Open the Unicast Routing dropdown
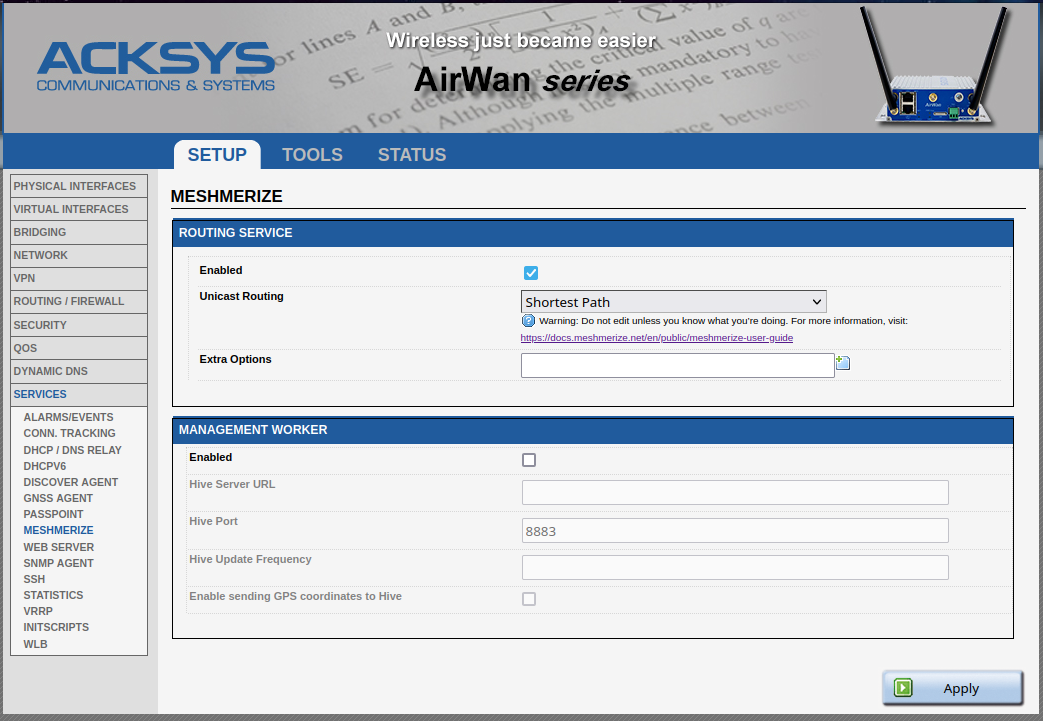Viewport: 1043px width, 721px height. [x=673, y=302]
